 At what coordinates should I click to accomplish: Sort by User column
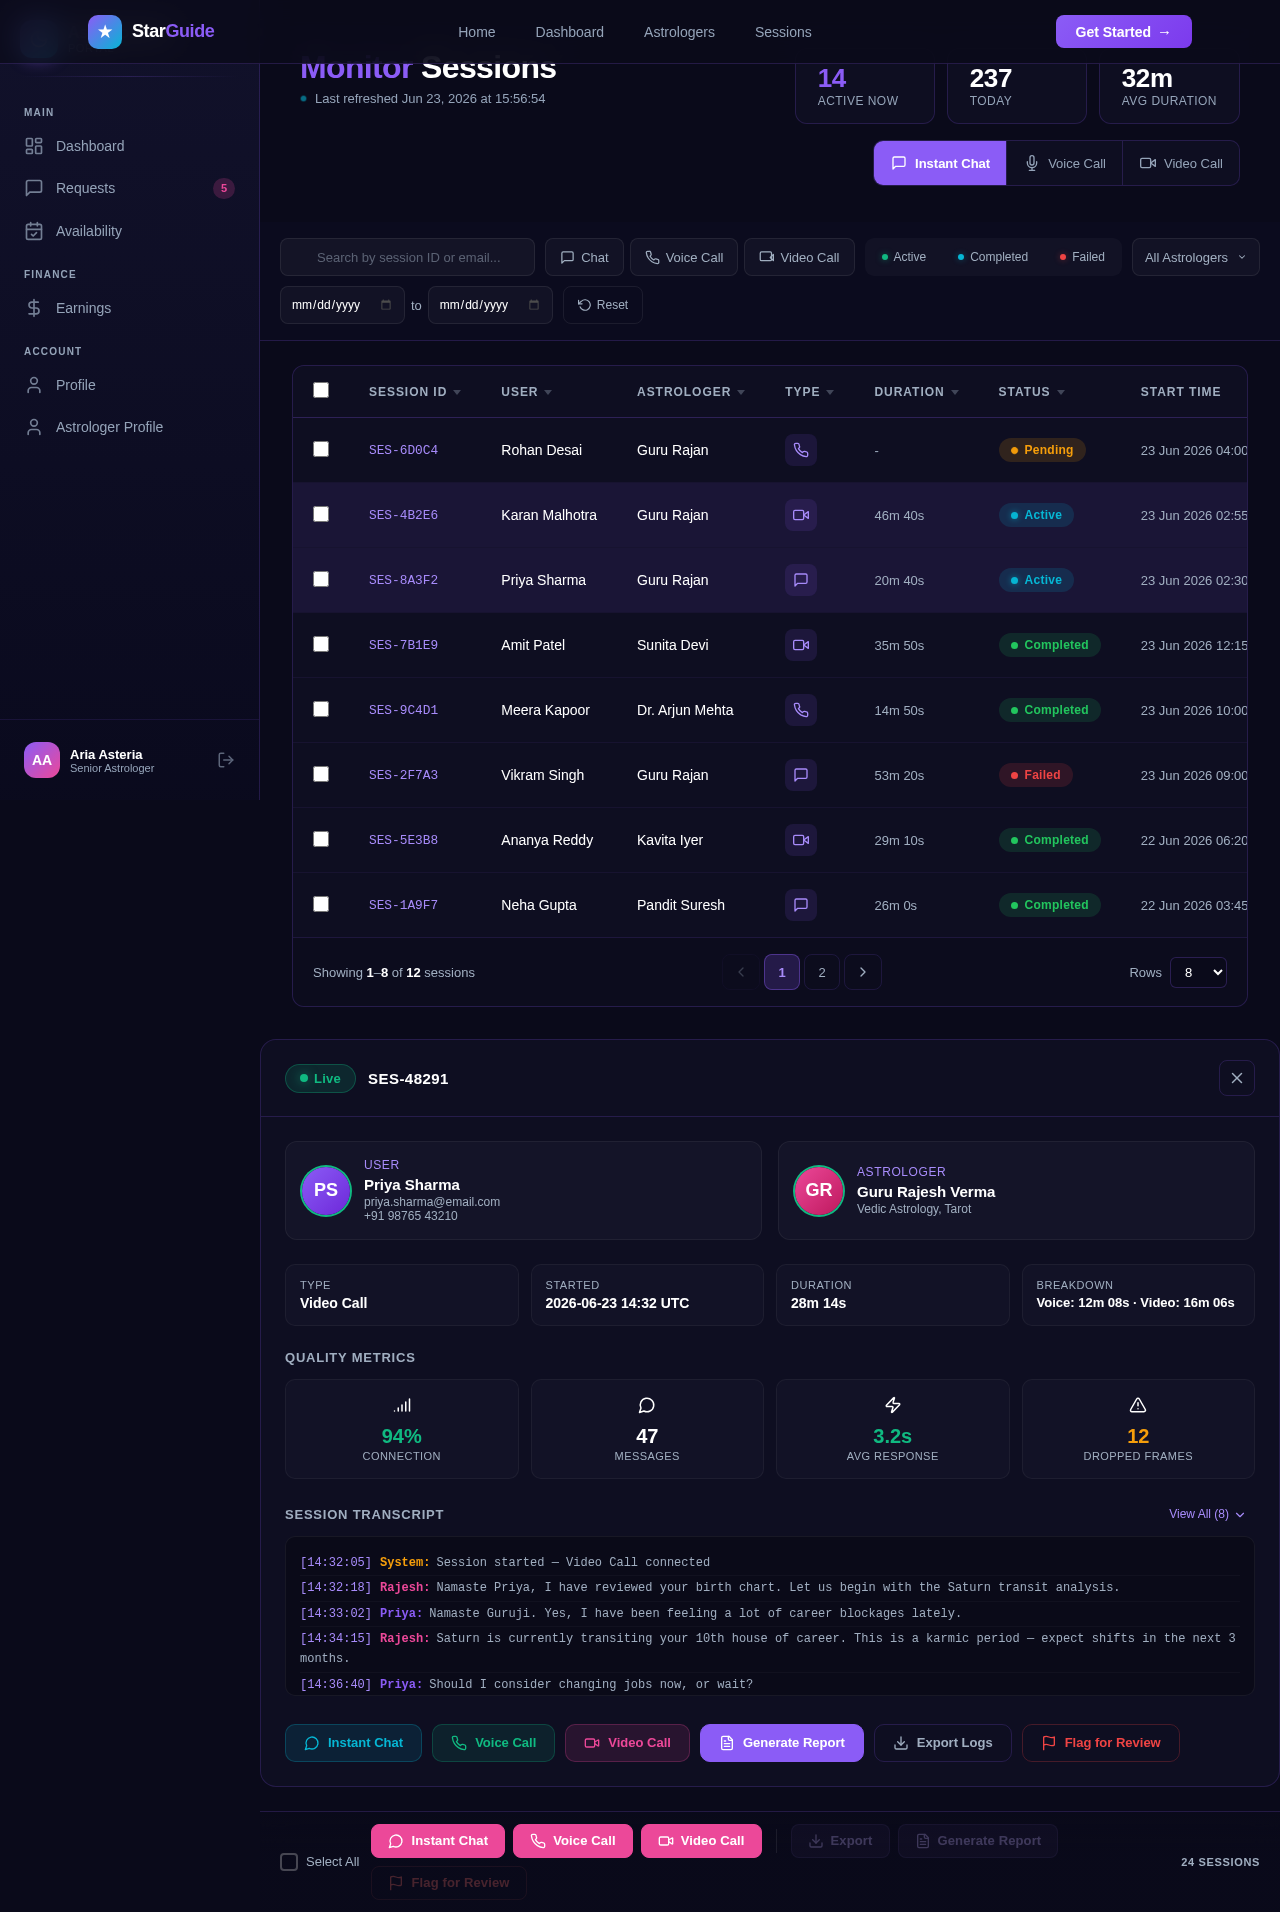[x=526, y=392]
